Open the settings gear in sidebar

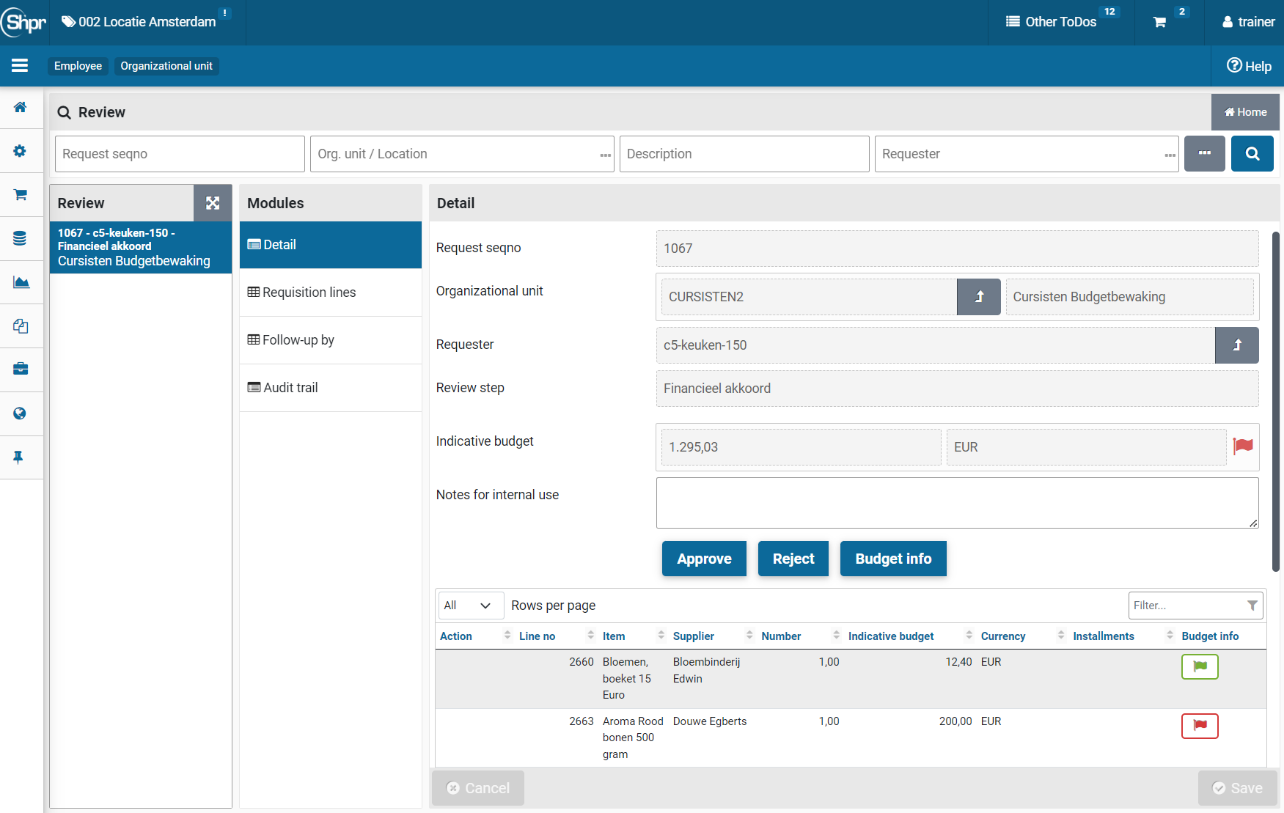20,151
